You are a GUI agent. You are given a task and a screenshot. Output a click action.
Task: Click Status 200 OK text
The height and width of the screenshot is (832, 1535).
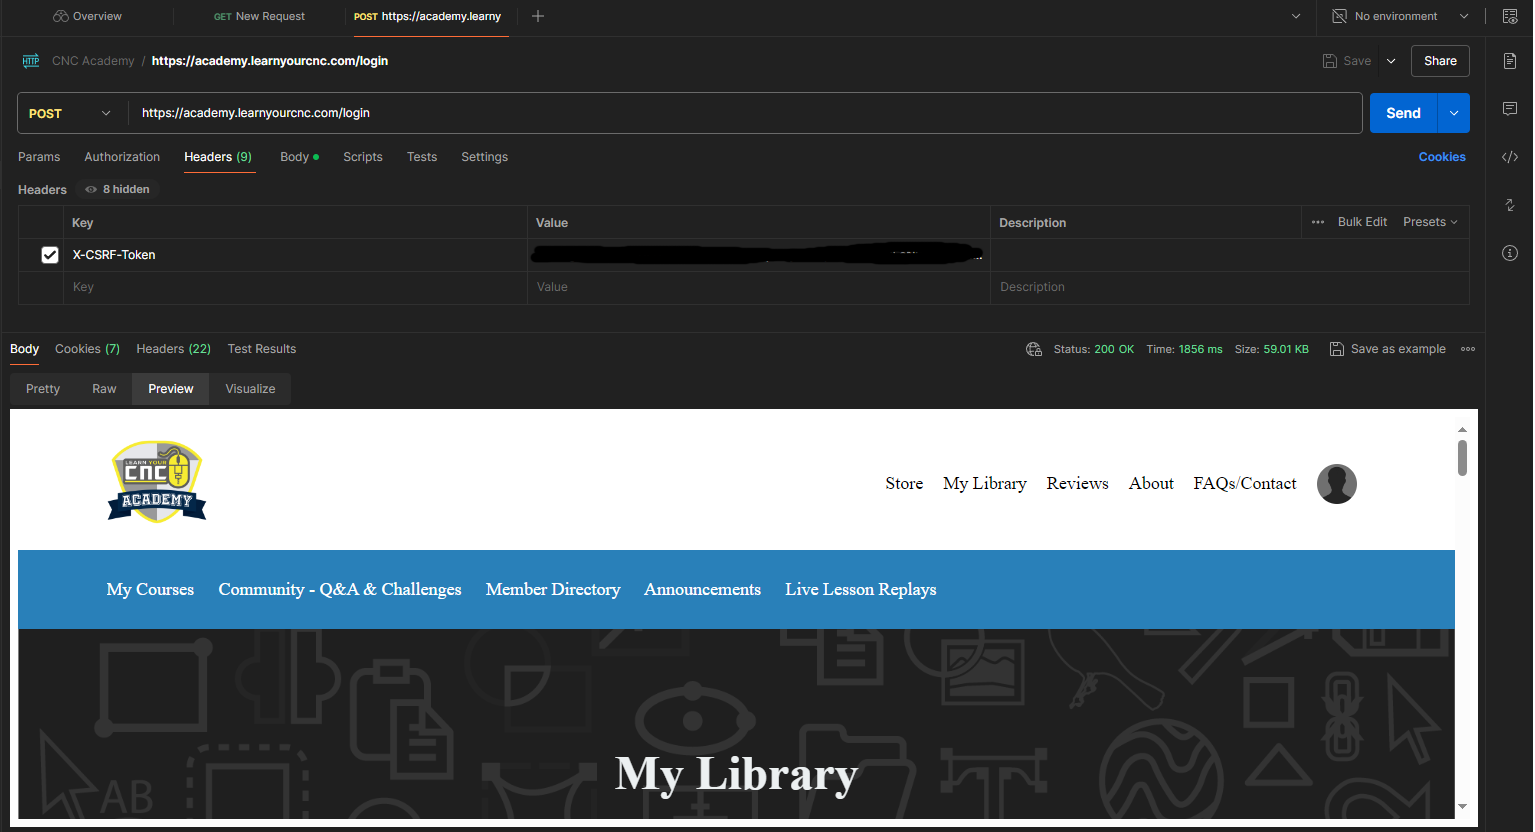(x=1093, y=349)
